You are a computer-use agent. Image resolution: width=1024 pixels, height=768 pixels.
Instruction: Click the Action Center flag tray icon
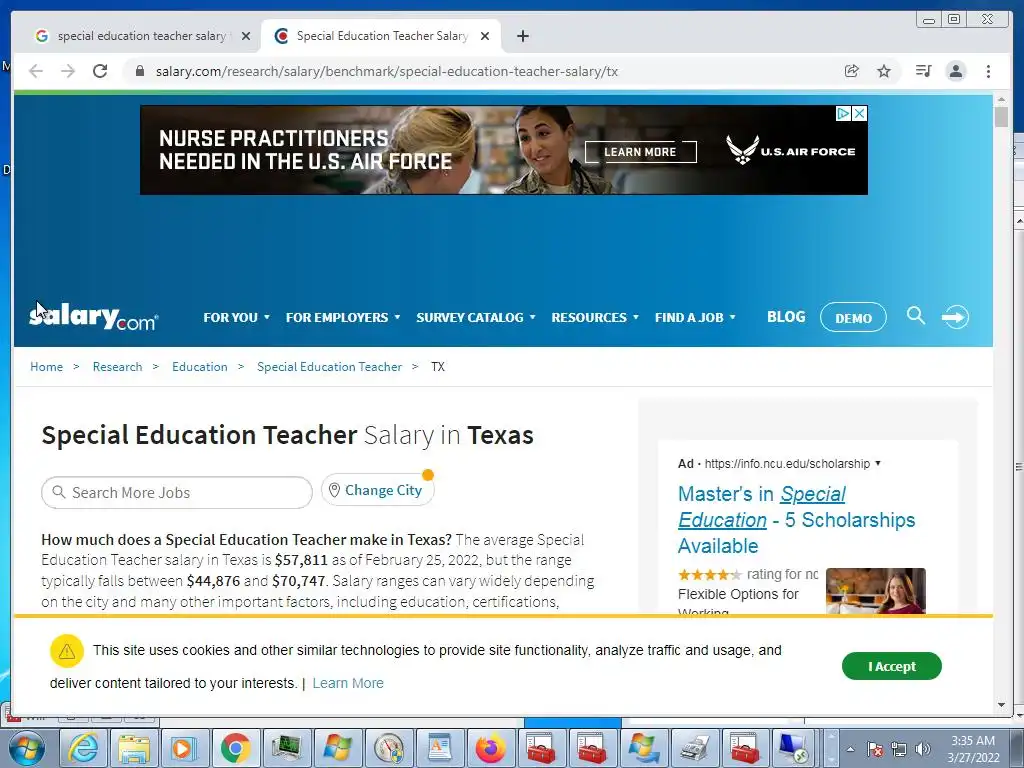pos(875,749)
